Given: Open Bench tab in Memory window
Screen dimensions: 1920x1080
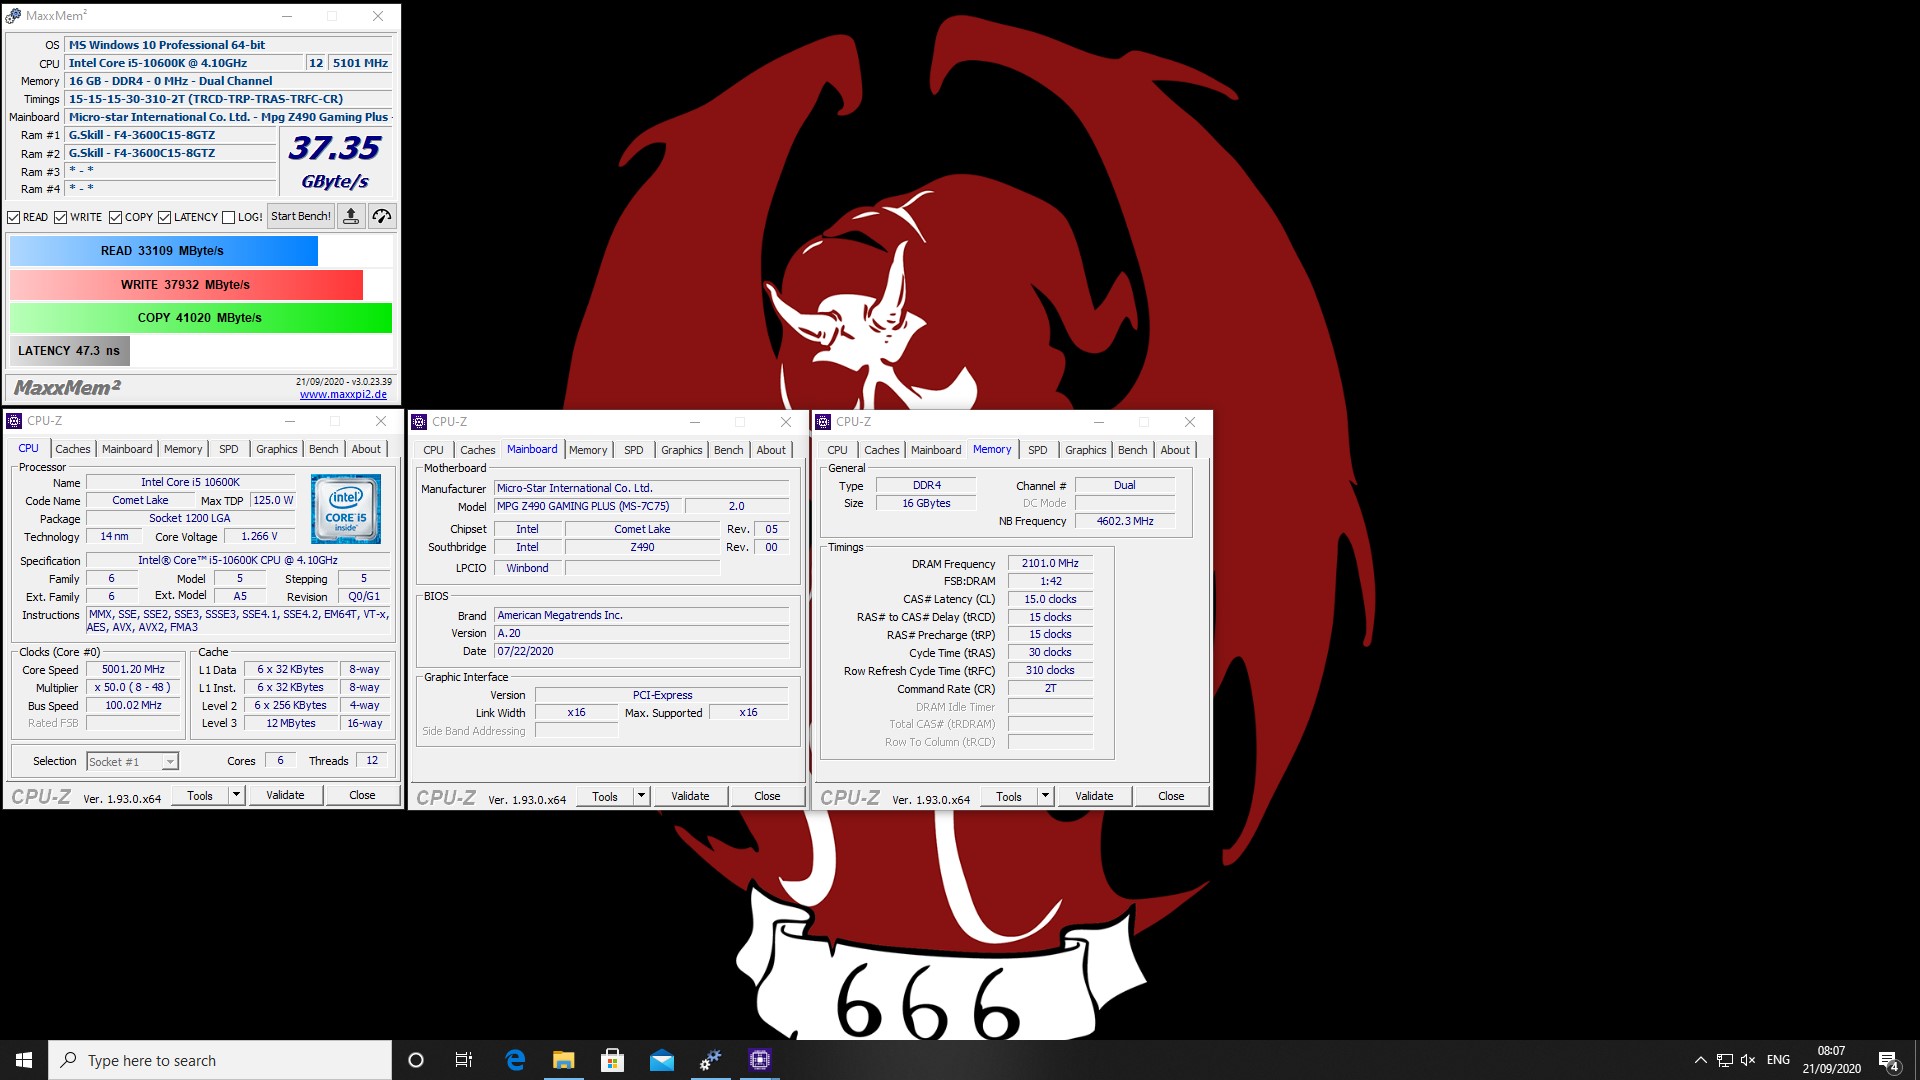Looking at the screenshot, I should click(1133, 450).
